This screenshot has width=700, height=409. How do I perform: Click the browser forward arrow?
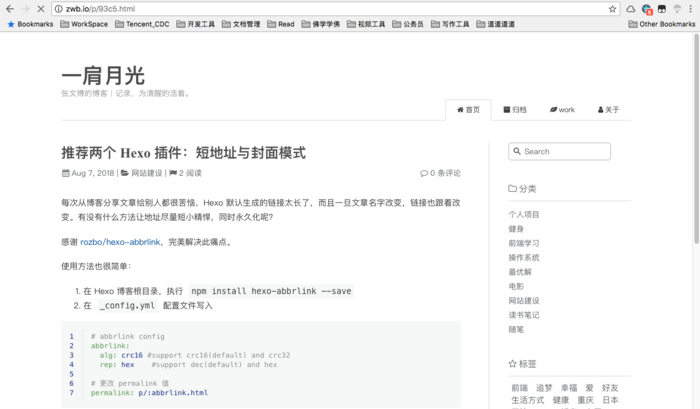25,9
